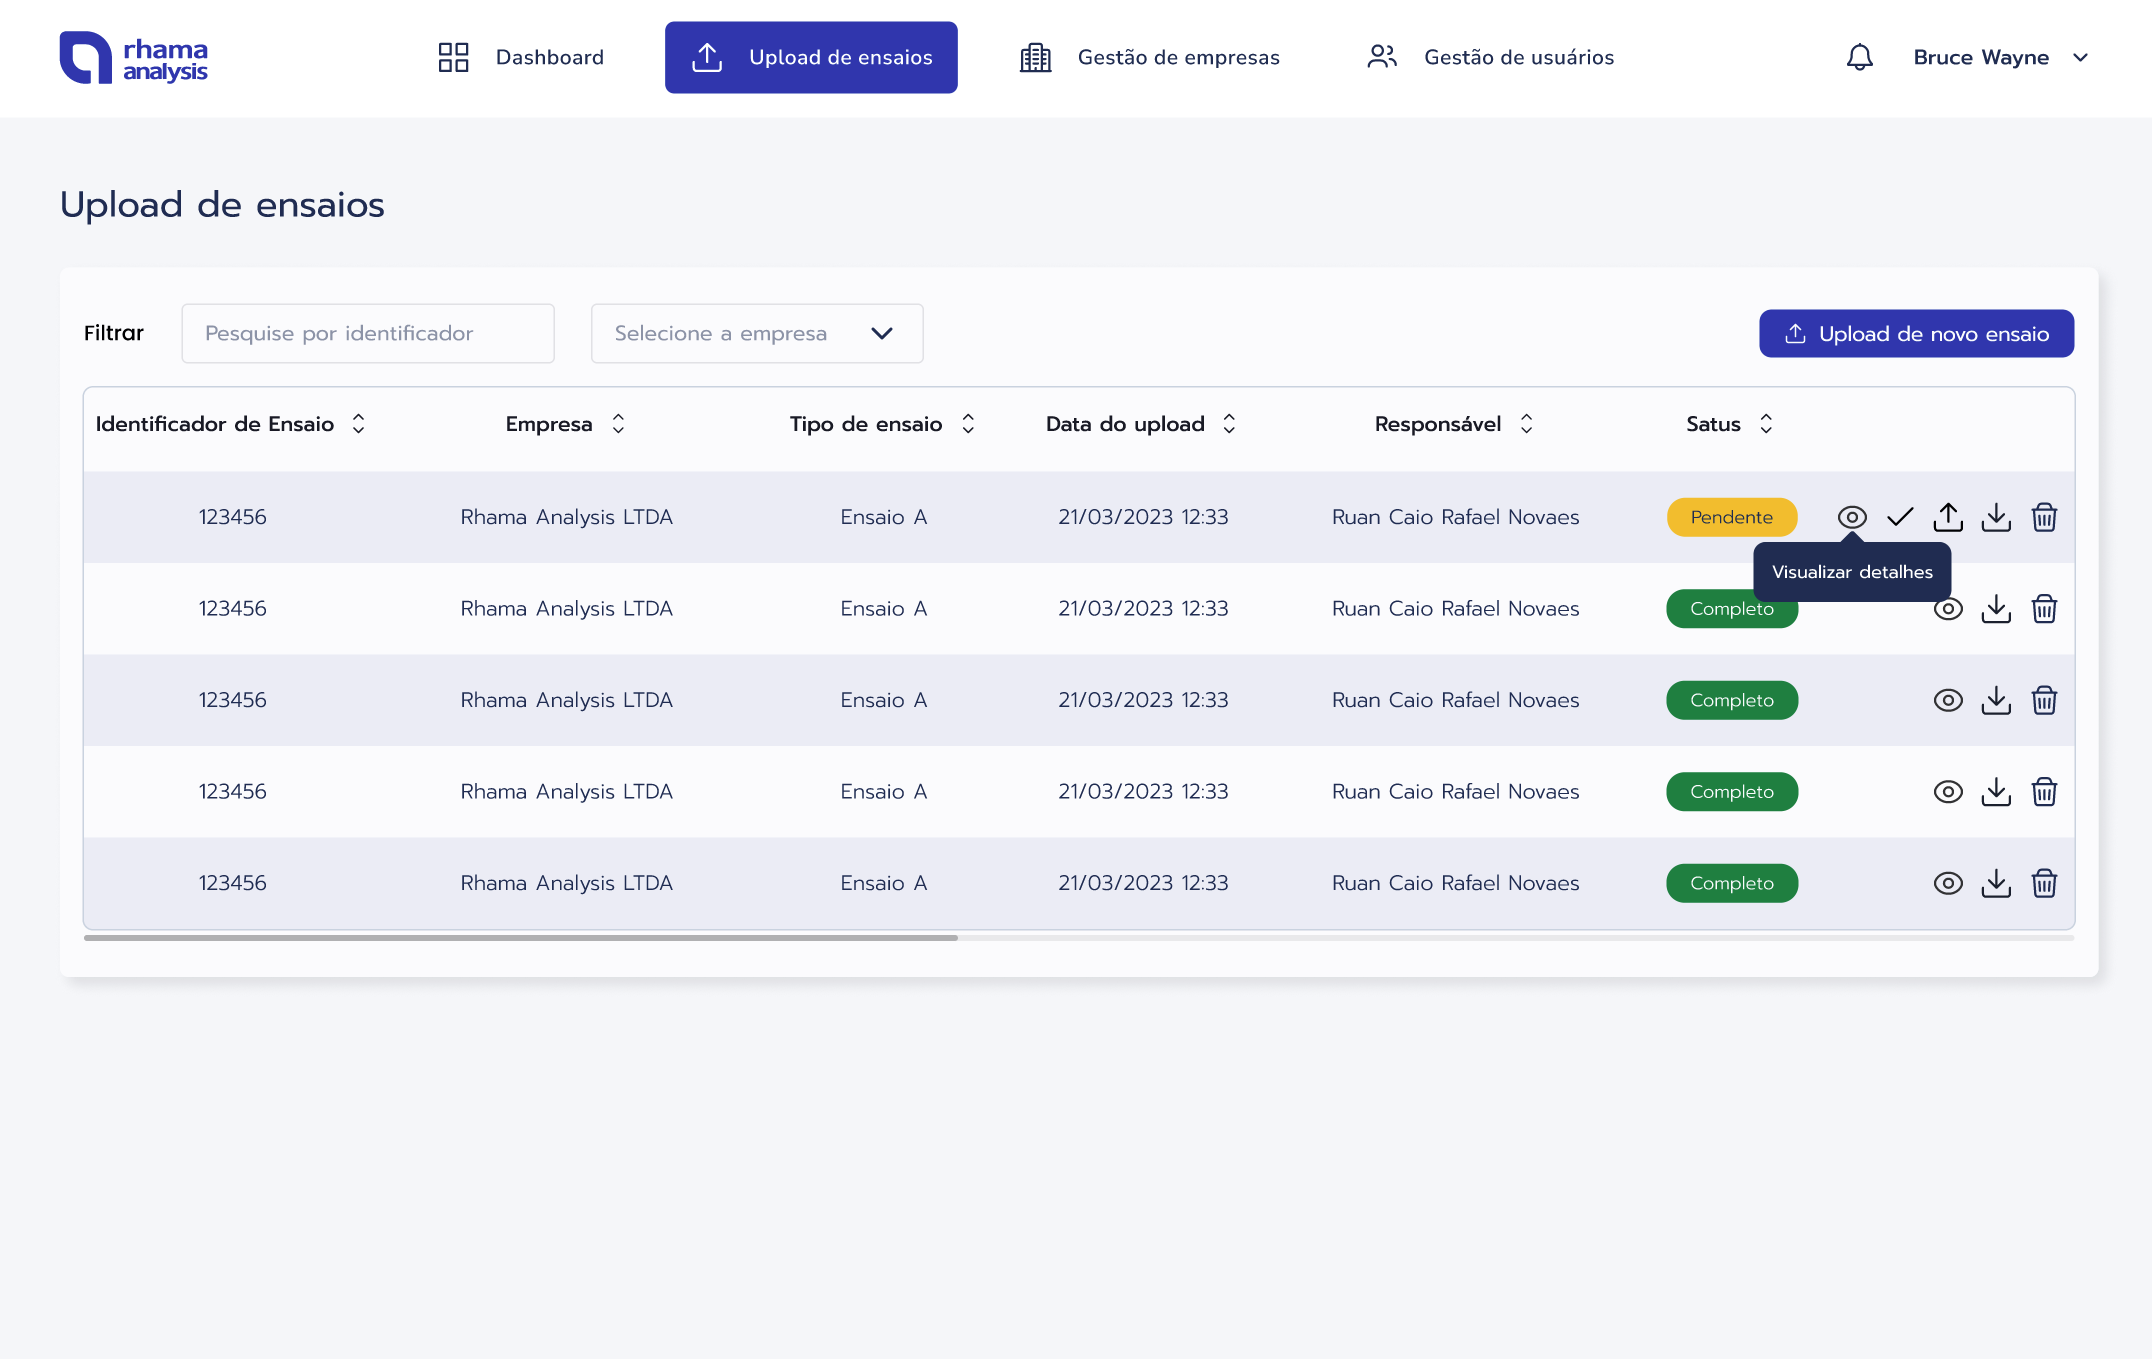The width and height of the screenshot is (2152, 1359).
Task: Delete the Pendente row with trash icon
Action: (2044, 517)
